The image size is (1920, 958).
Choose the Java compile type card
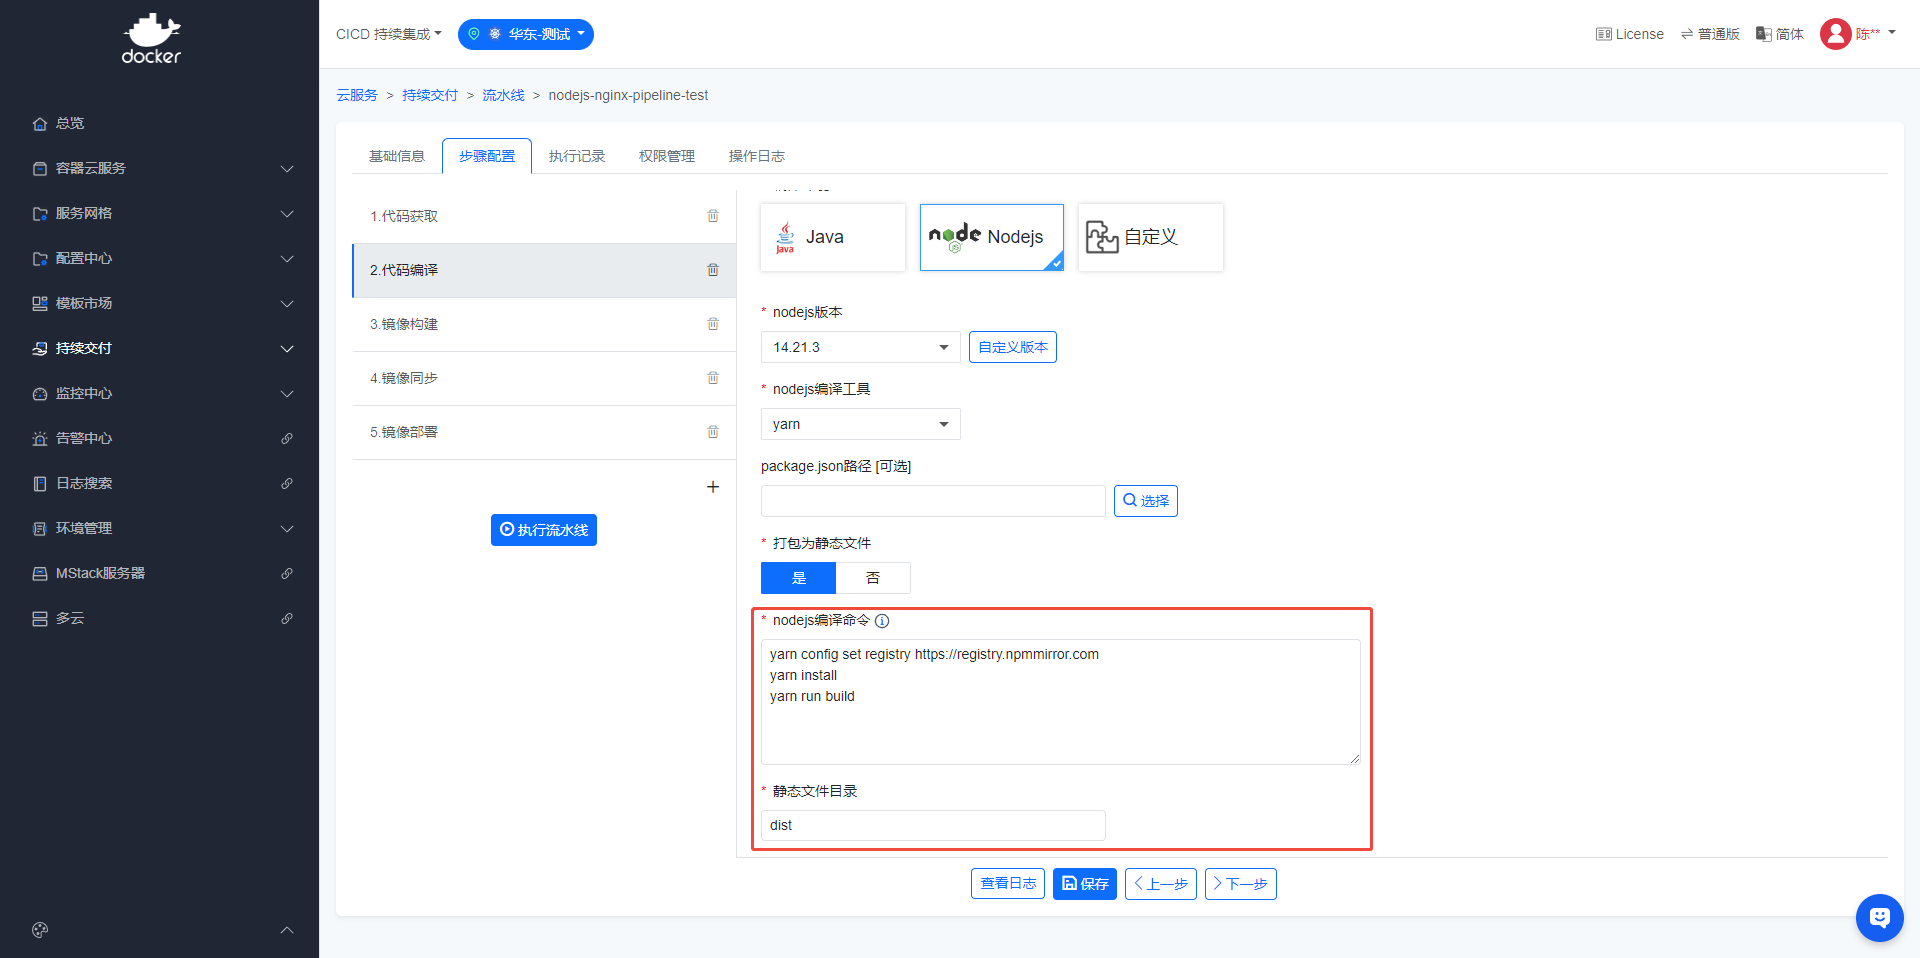(832, 237)
